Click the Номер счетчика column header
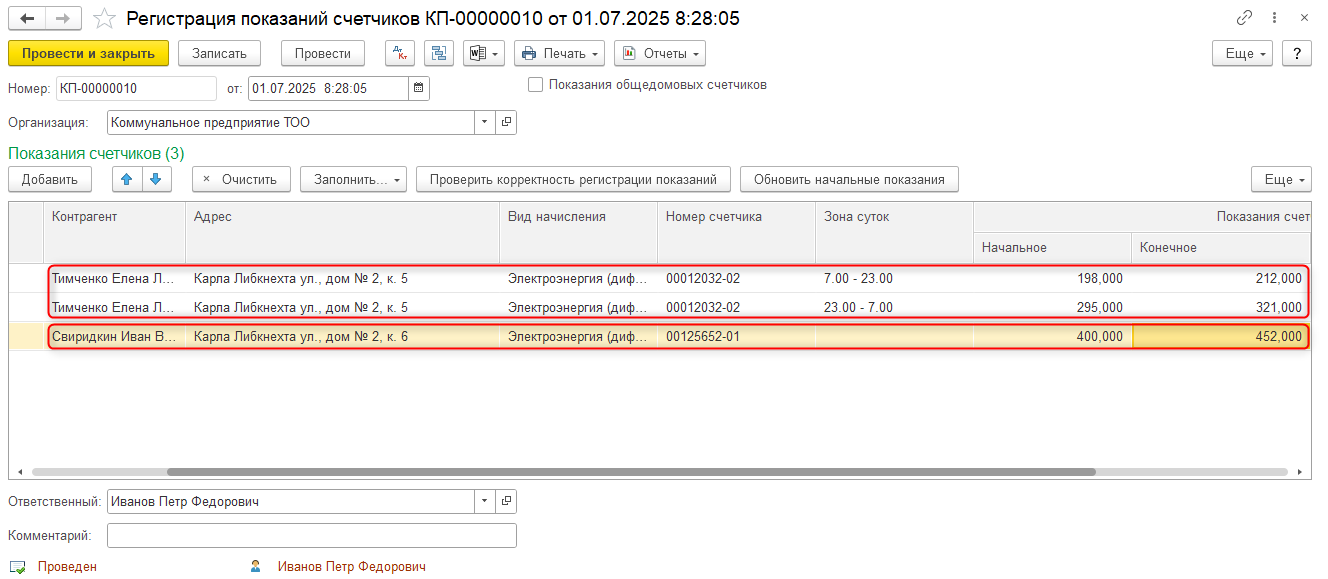 (736, 232)
